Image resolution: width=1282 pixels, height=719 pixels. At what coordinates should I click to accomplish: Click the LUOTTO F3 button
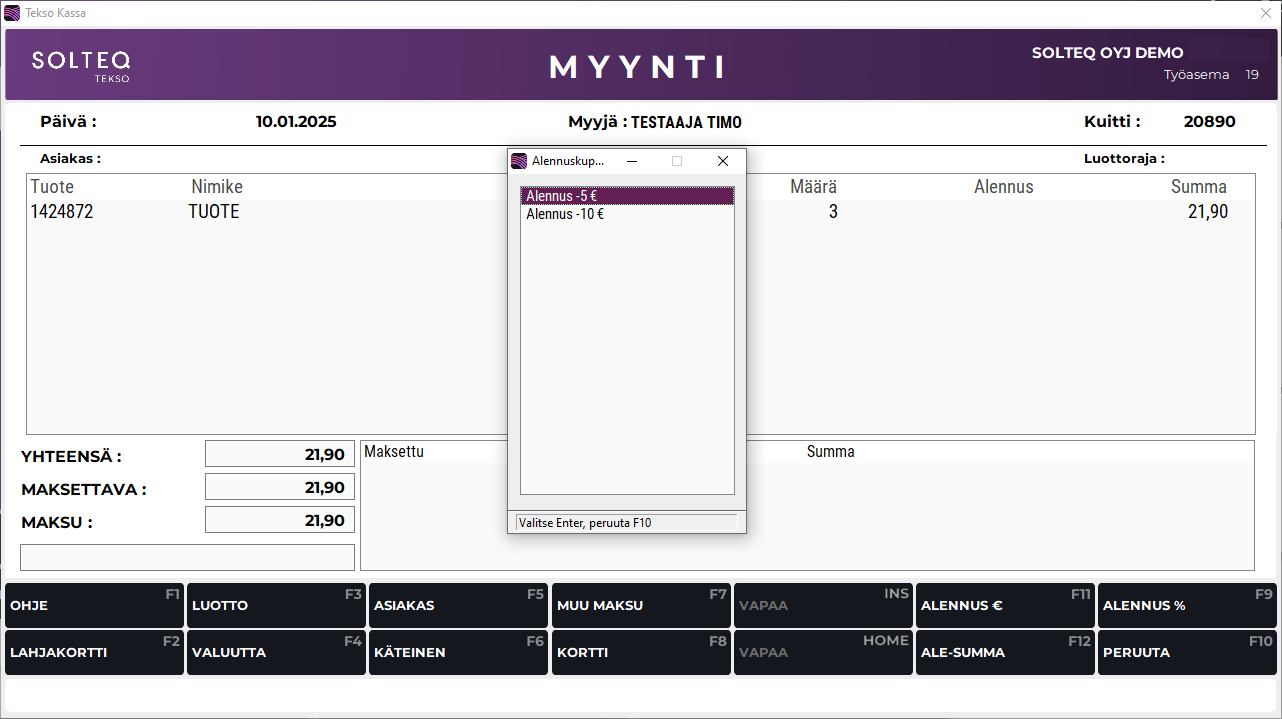tap(275, 606)
